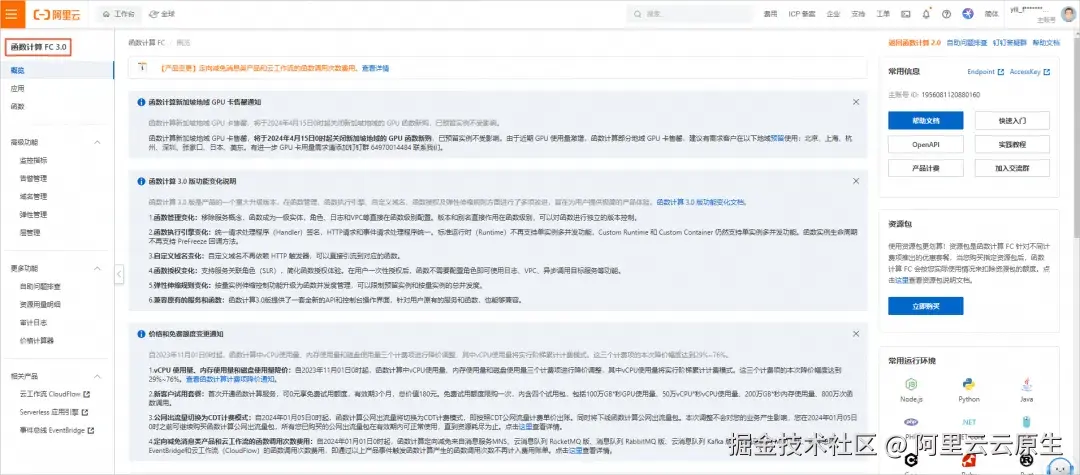Click the blue 帮助文档 button
This screenshot has width=1080, height=475.
pos(926,120)
